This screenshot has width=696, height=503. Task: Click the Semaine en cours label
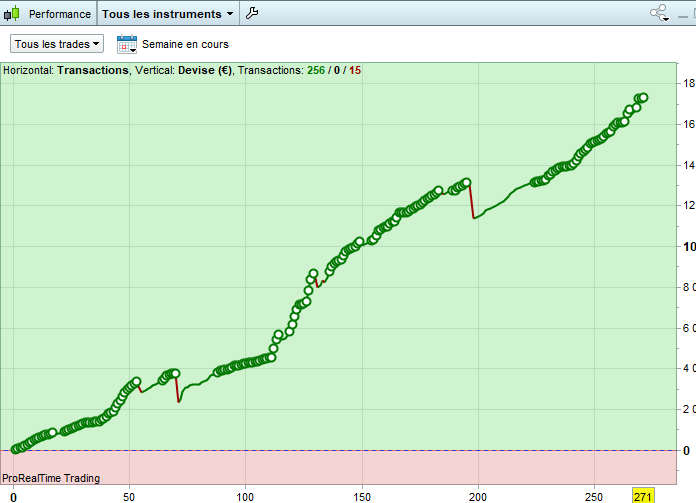(185, 44)
